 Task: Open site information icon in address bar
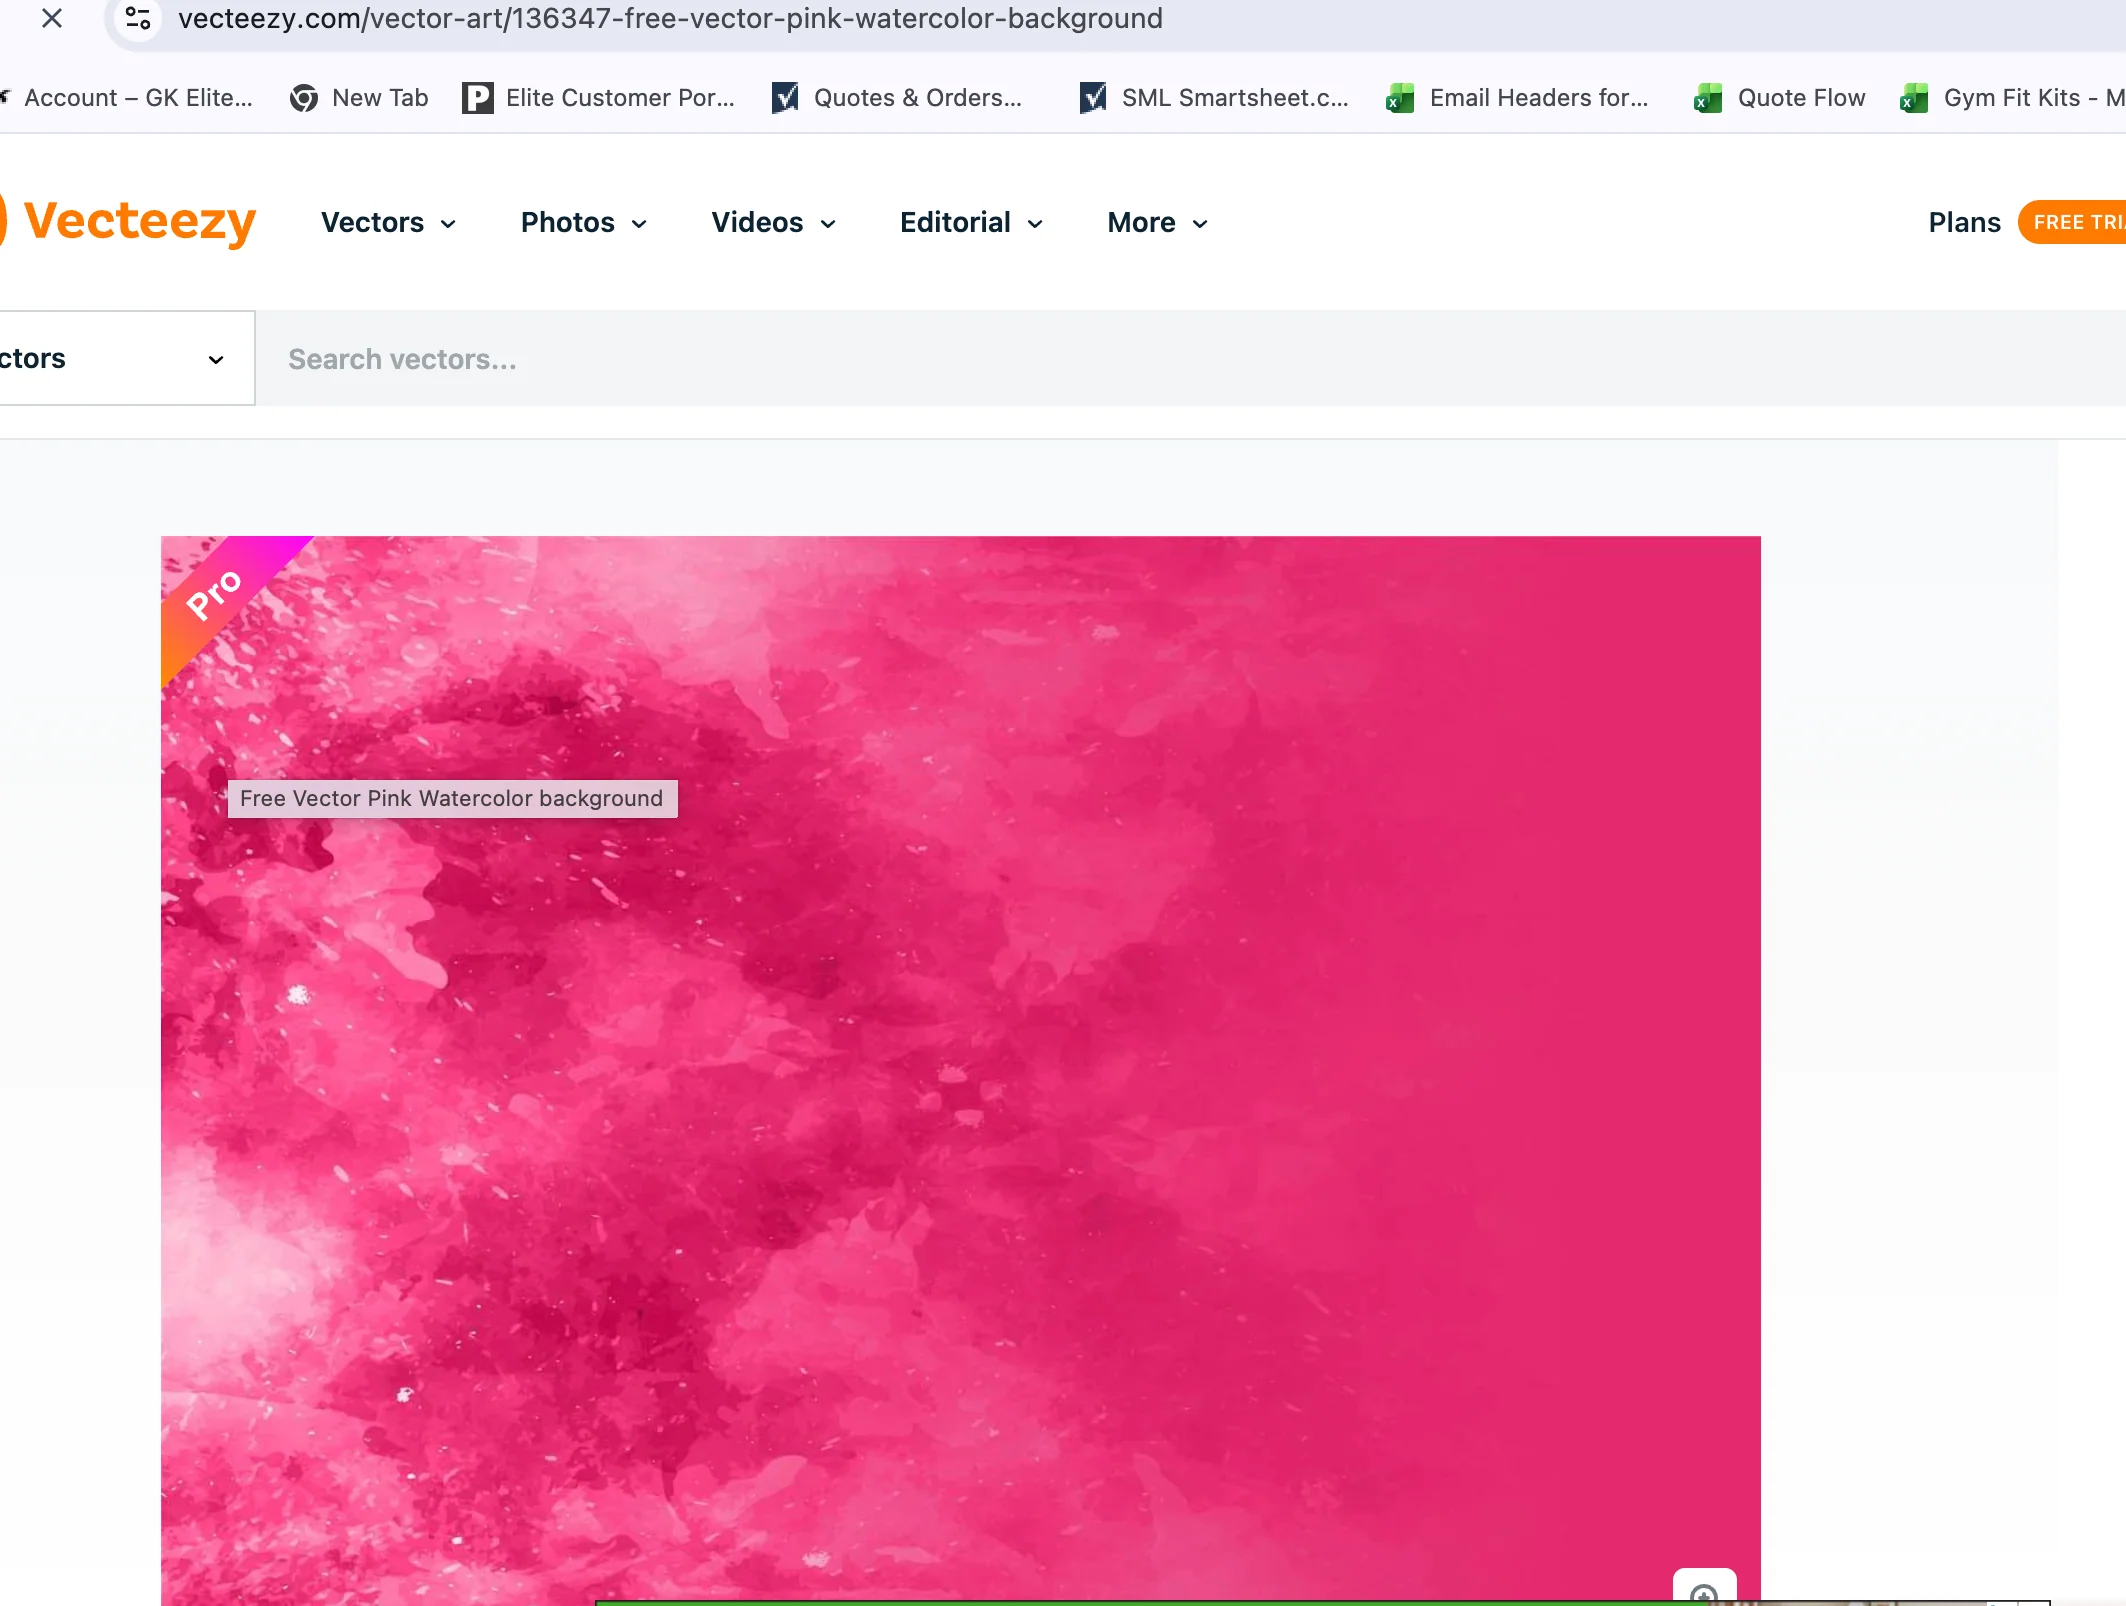click(x=138, y=18)
